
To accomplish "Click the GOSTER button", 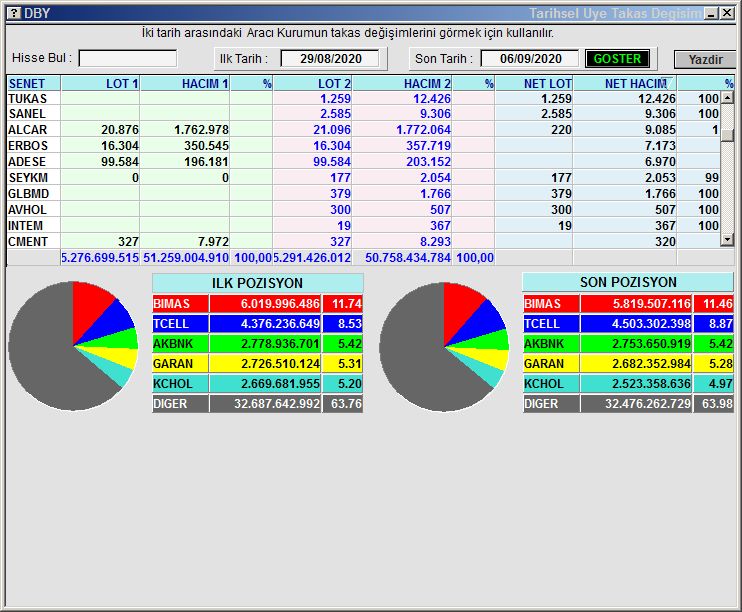I will click(617, 59).
